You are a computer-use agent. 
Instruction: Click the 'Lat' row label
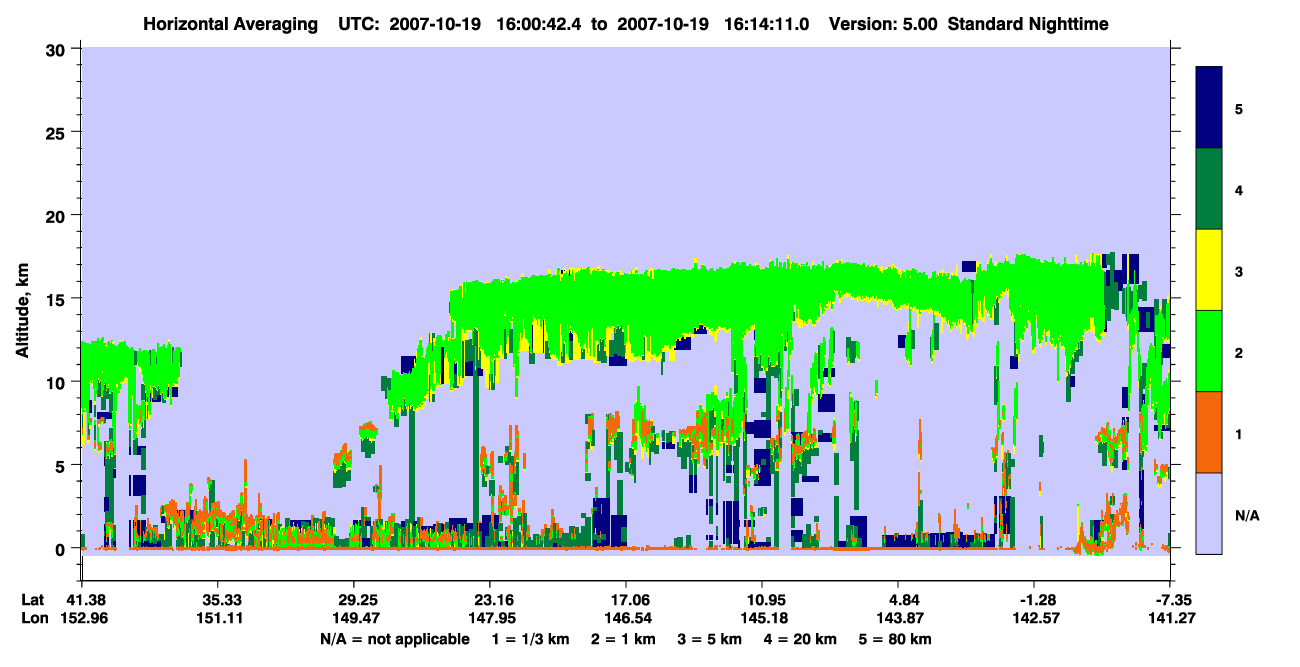[x=32, y=600]
